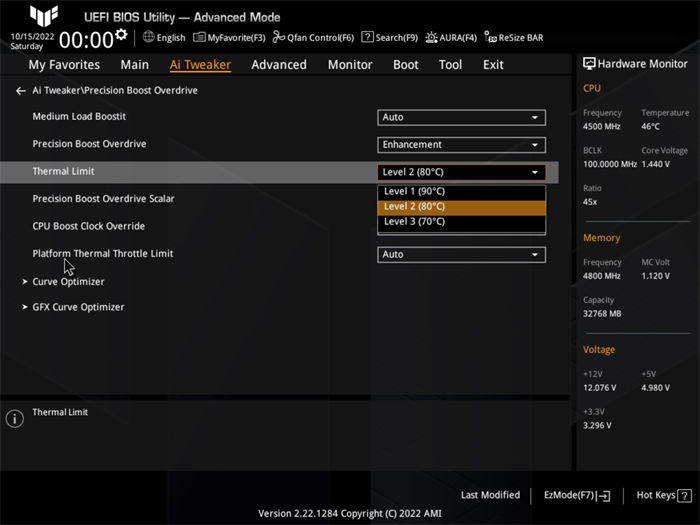700x525 pixels.
Task: Open the Tool tab
Action: click(x=450, y=65)
